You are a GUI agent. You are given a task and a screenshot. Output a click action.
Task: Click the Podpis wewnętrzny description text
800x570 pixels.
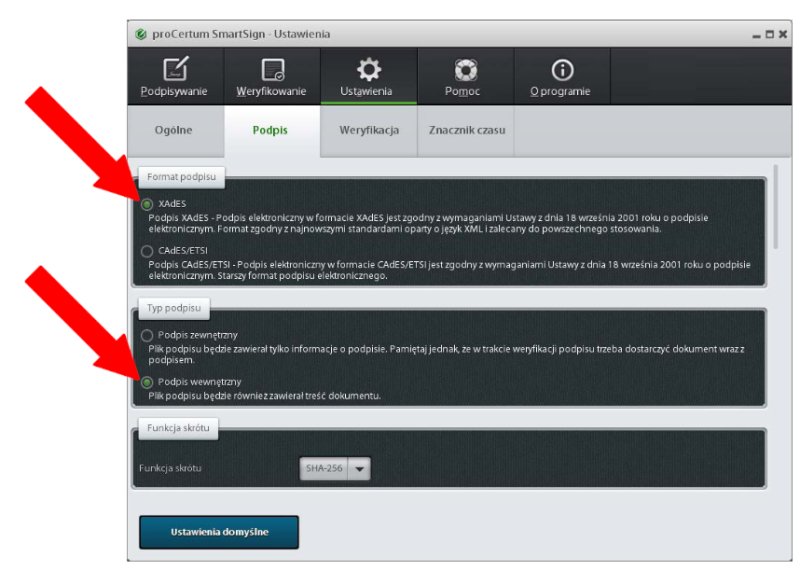264,396
